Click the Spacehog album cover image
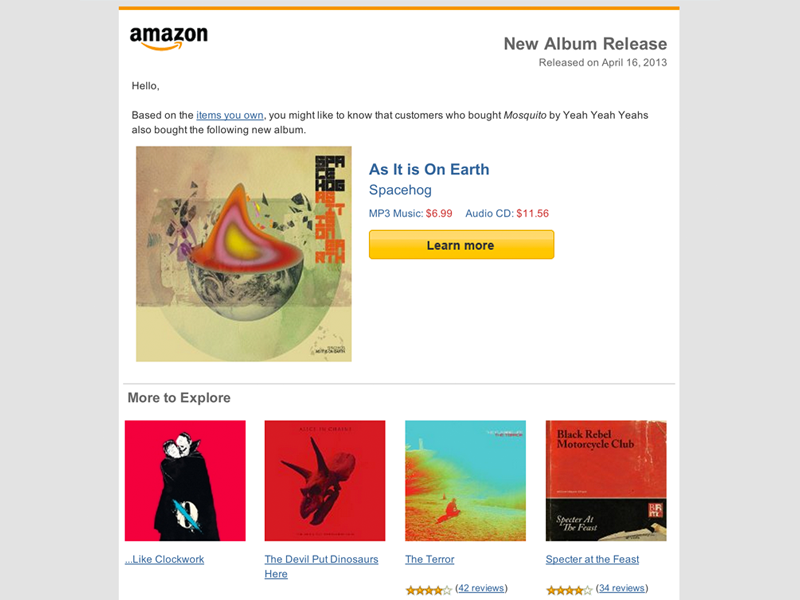This screenshot has height=600, width=800. (243, 254)
